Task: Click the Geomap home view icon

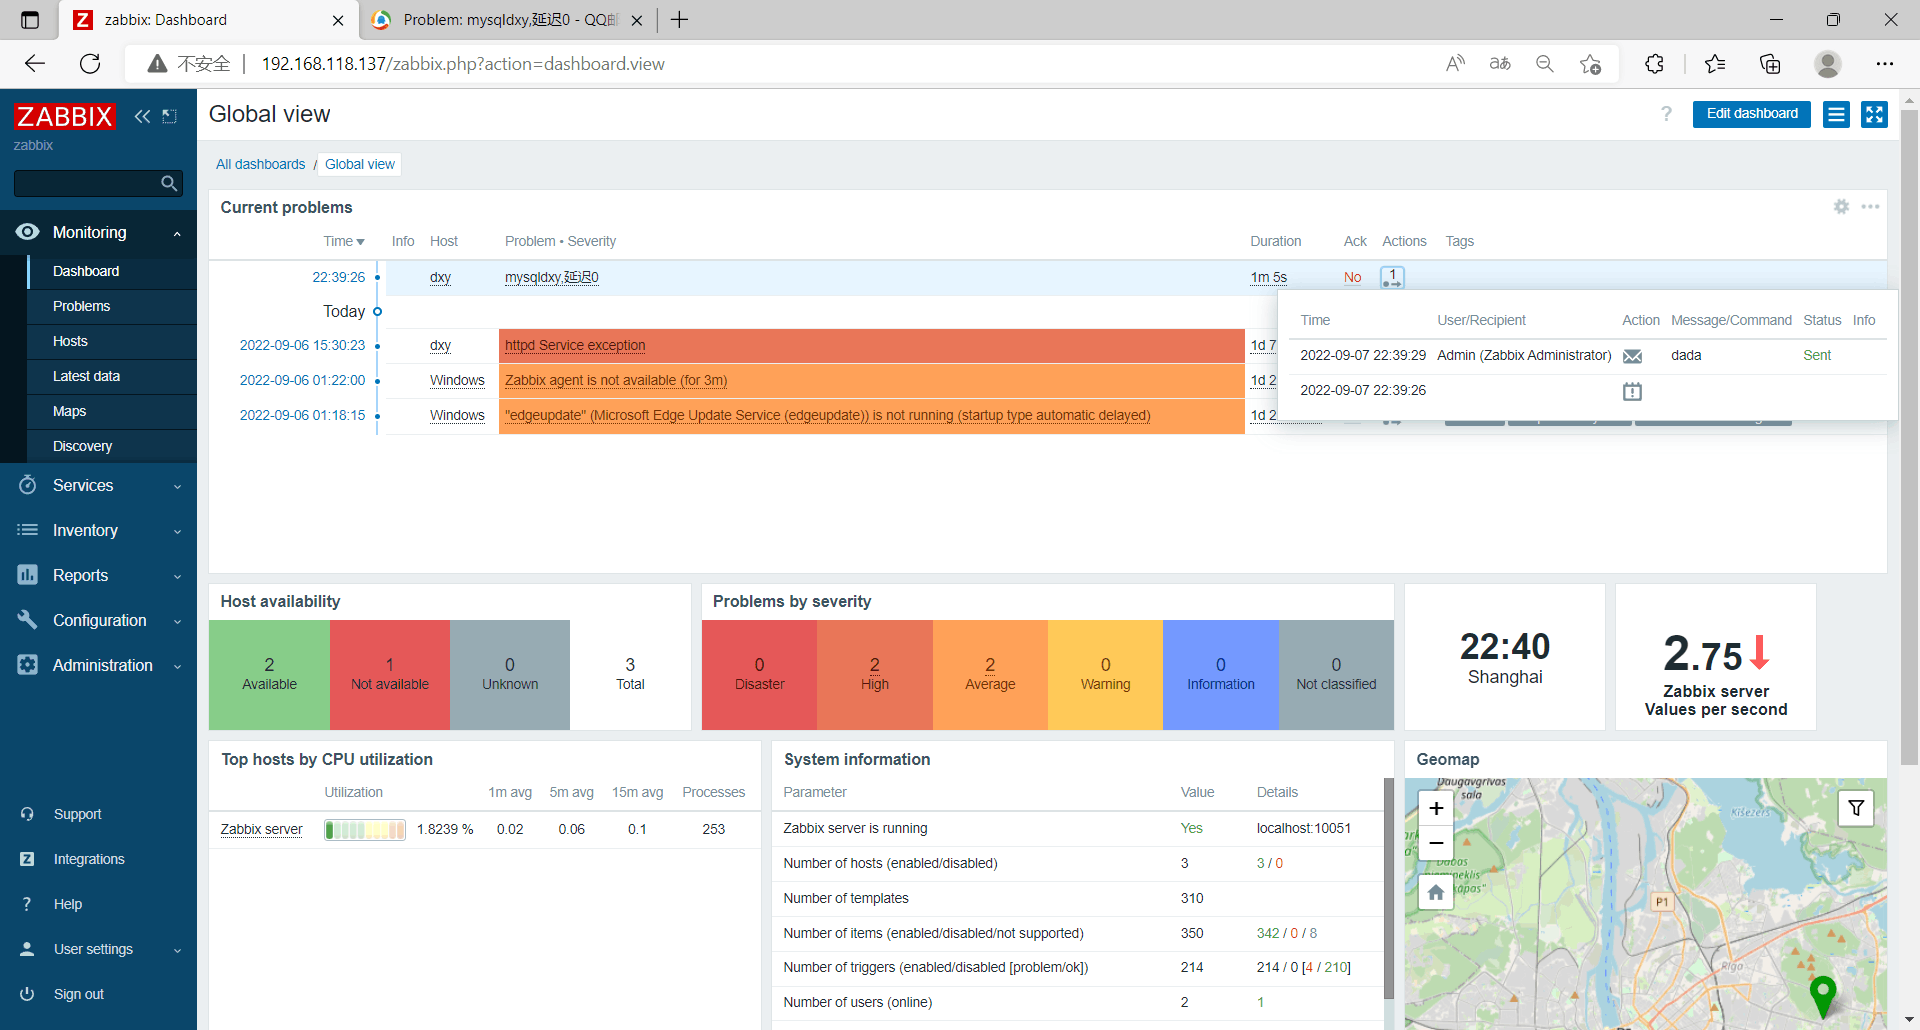Action: [x=1436, y=892]
